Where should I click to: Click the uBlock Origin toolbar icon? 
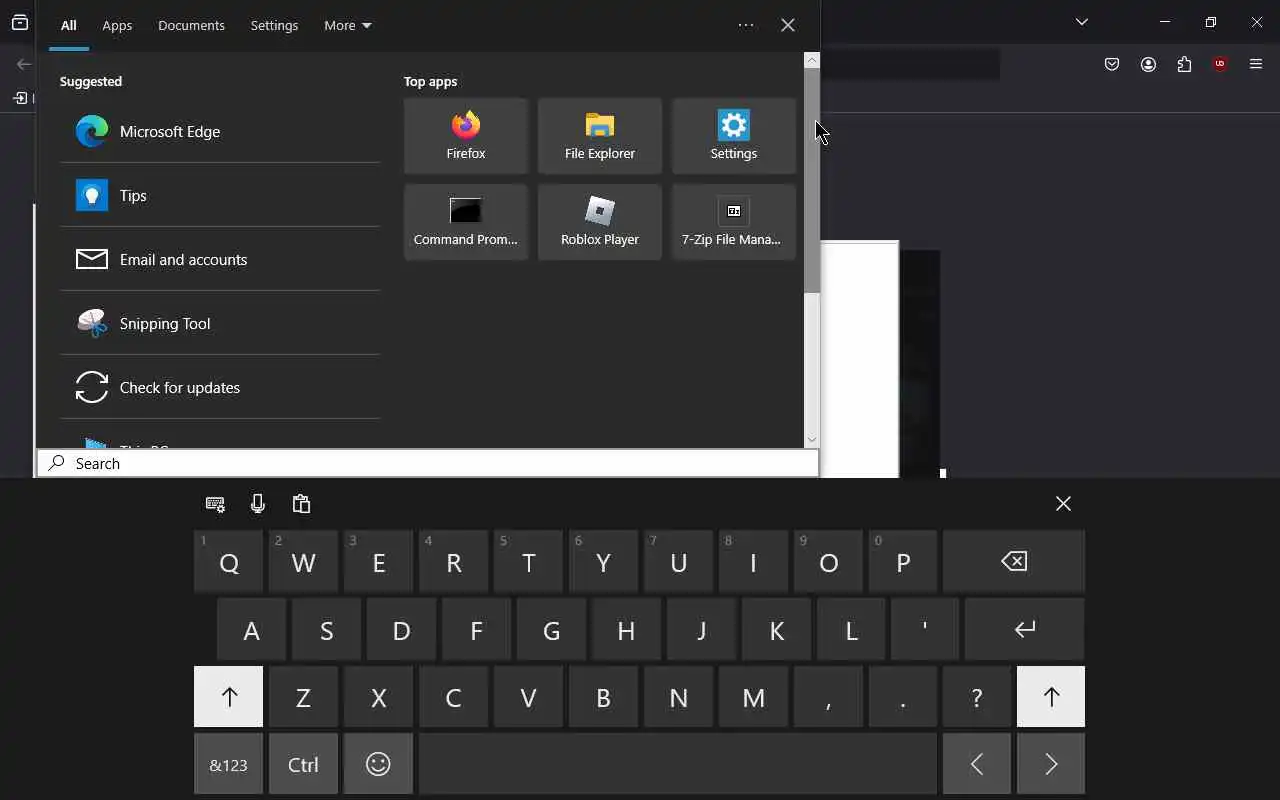[x=1220, y=64]
